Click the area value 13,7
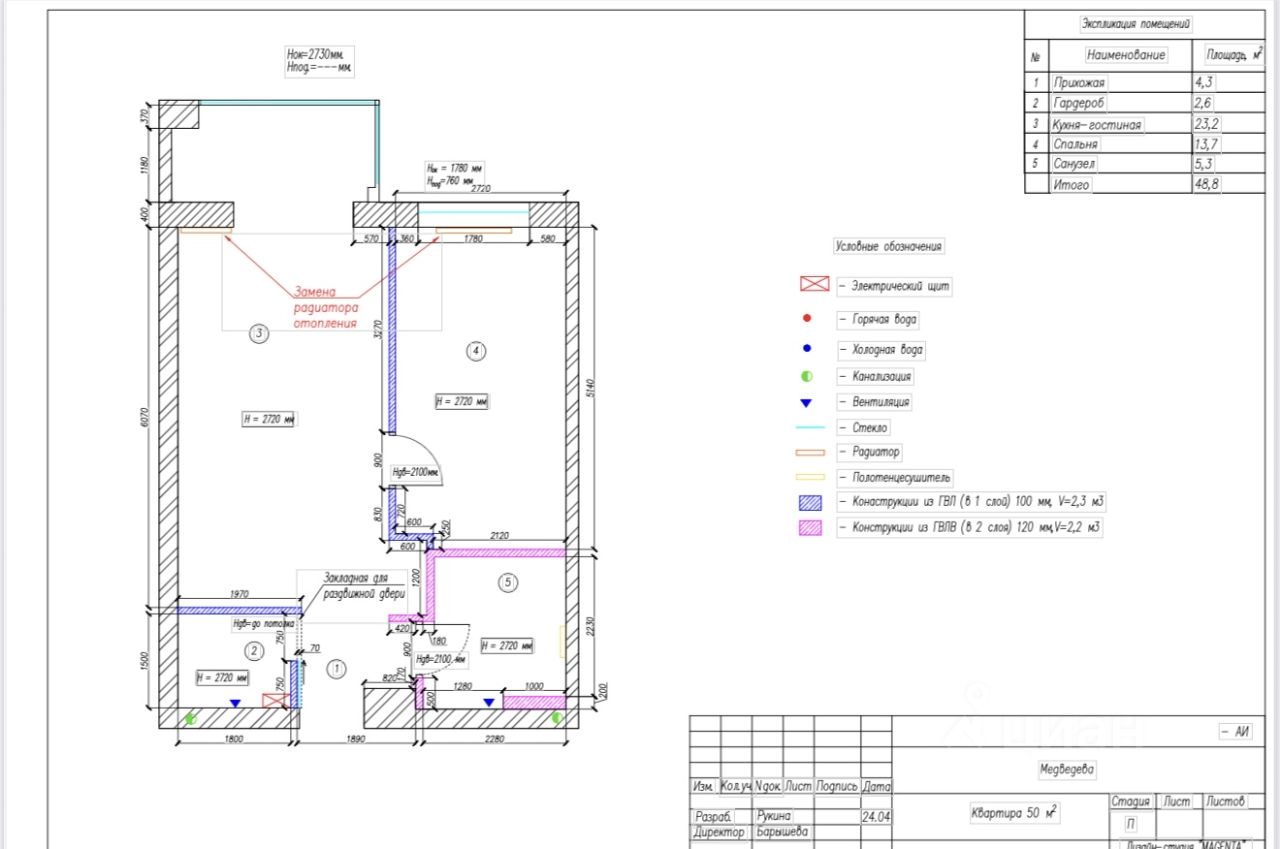The image size is (1280, 849). click(1208, 144)
